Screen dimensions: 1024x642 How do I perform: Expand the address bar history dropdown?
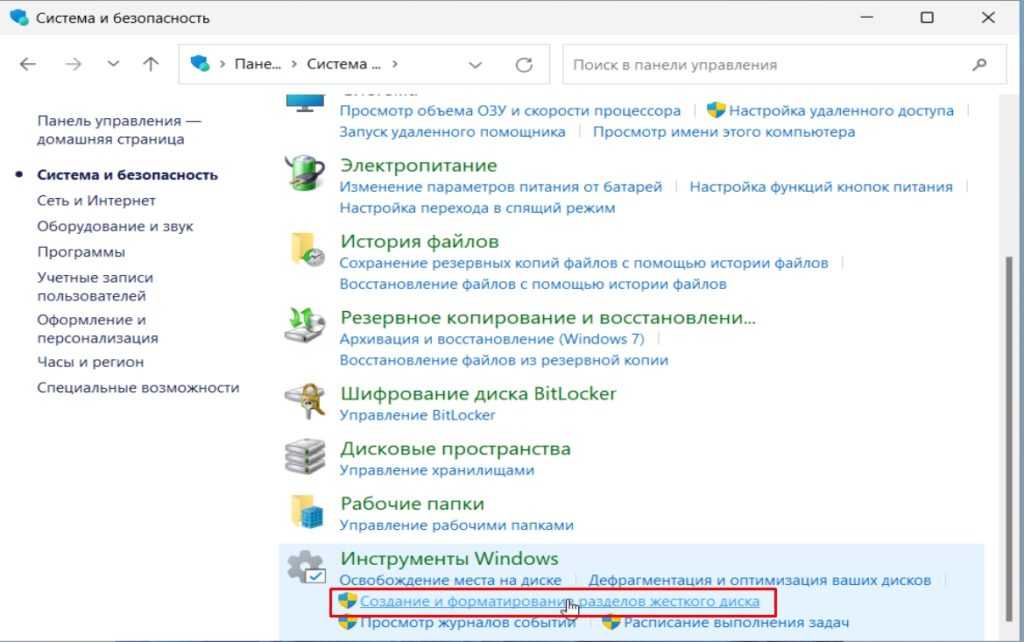click(x=476, y=64)
